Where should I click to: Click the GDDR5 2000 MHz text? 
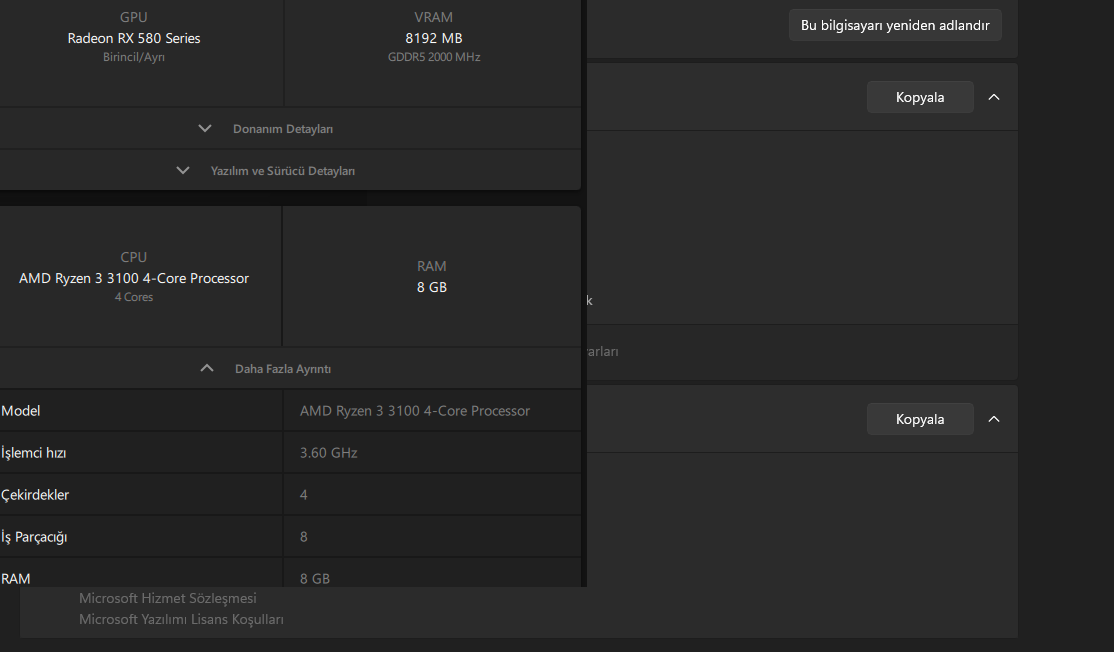click(x=433, y=57)
